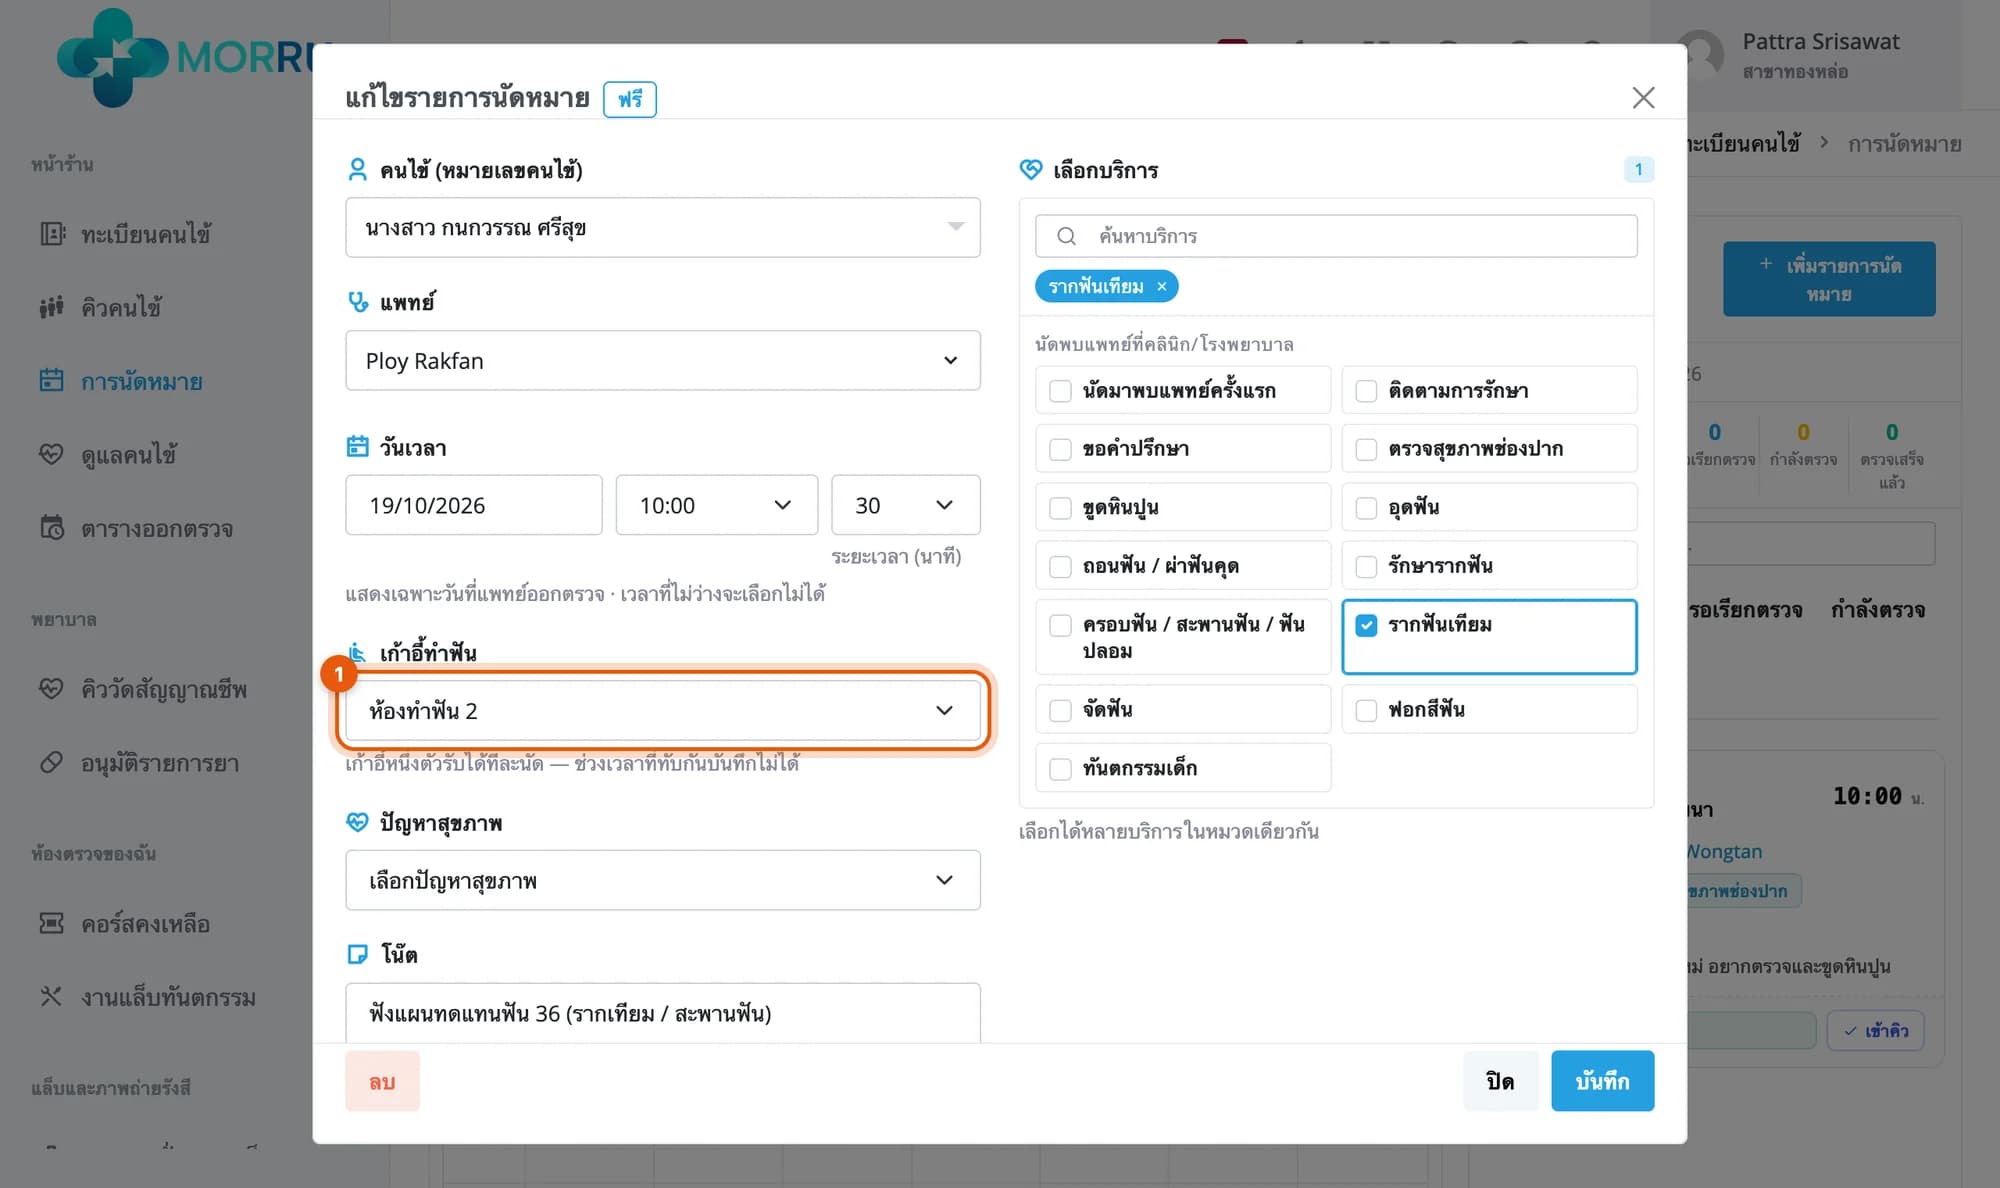Open the 30 minutes duration dropdown

point(906,505)
